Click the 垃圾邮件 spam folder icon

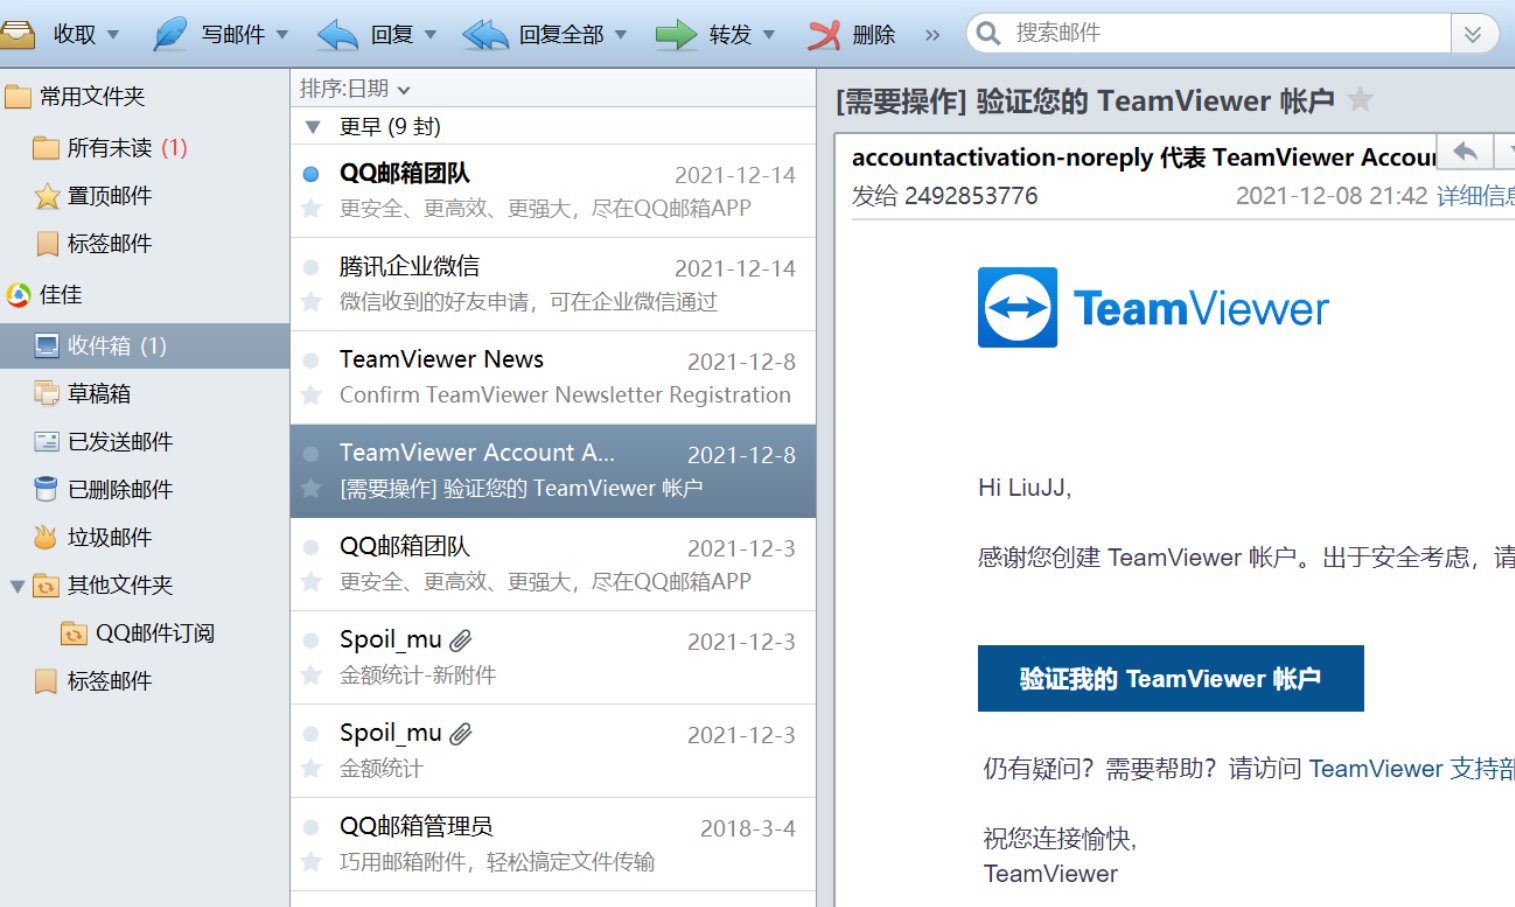(x=46, y=538)
